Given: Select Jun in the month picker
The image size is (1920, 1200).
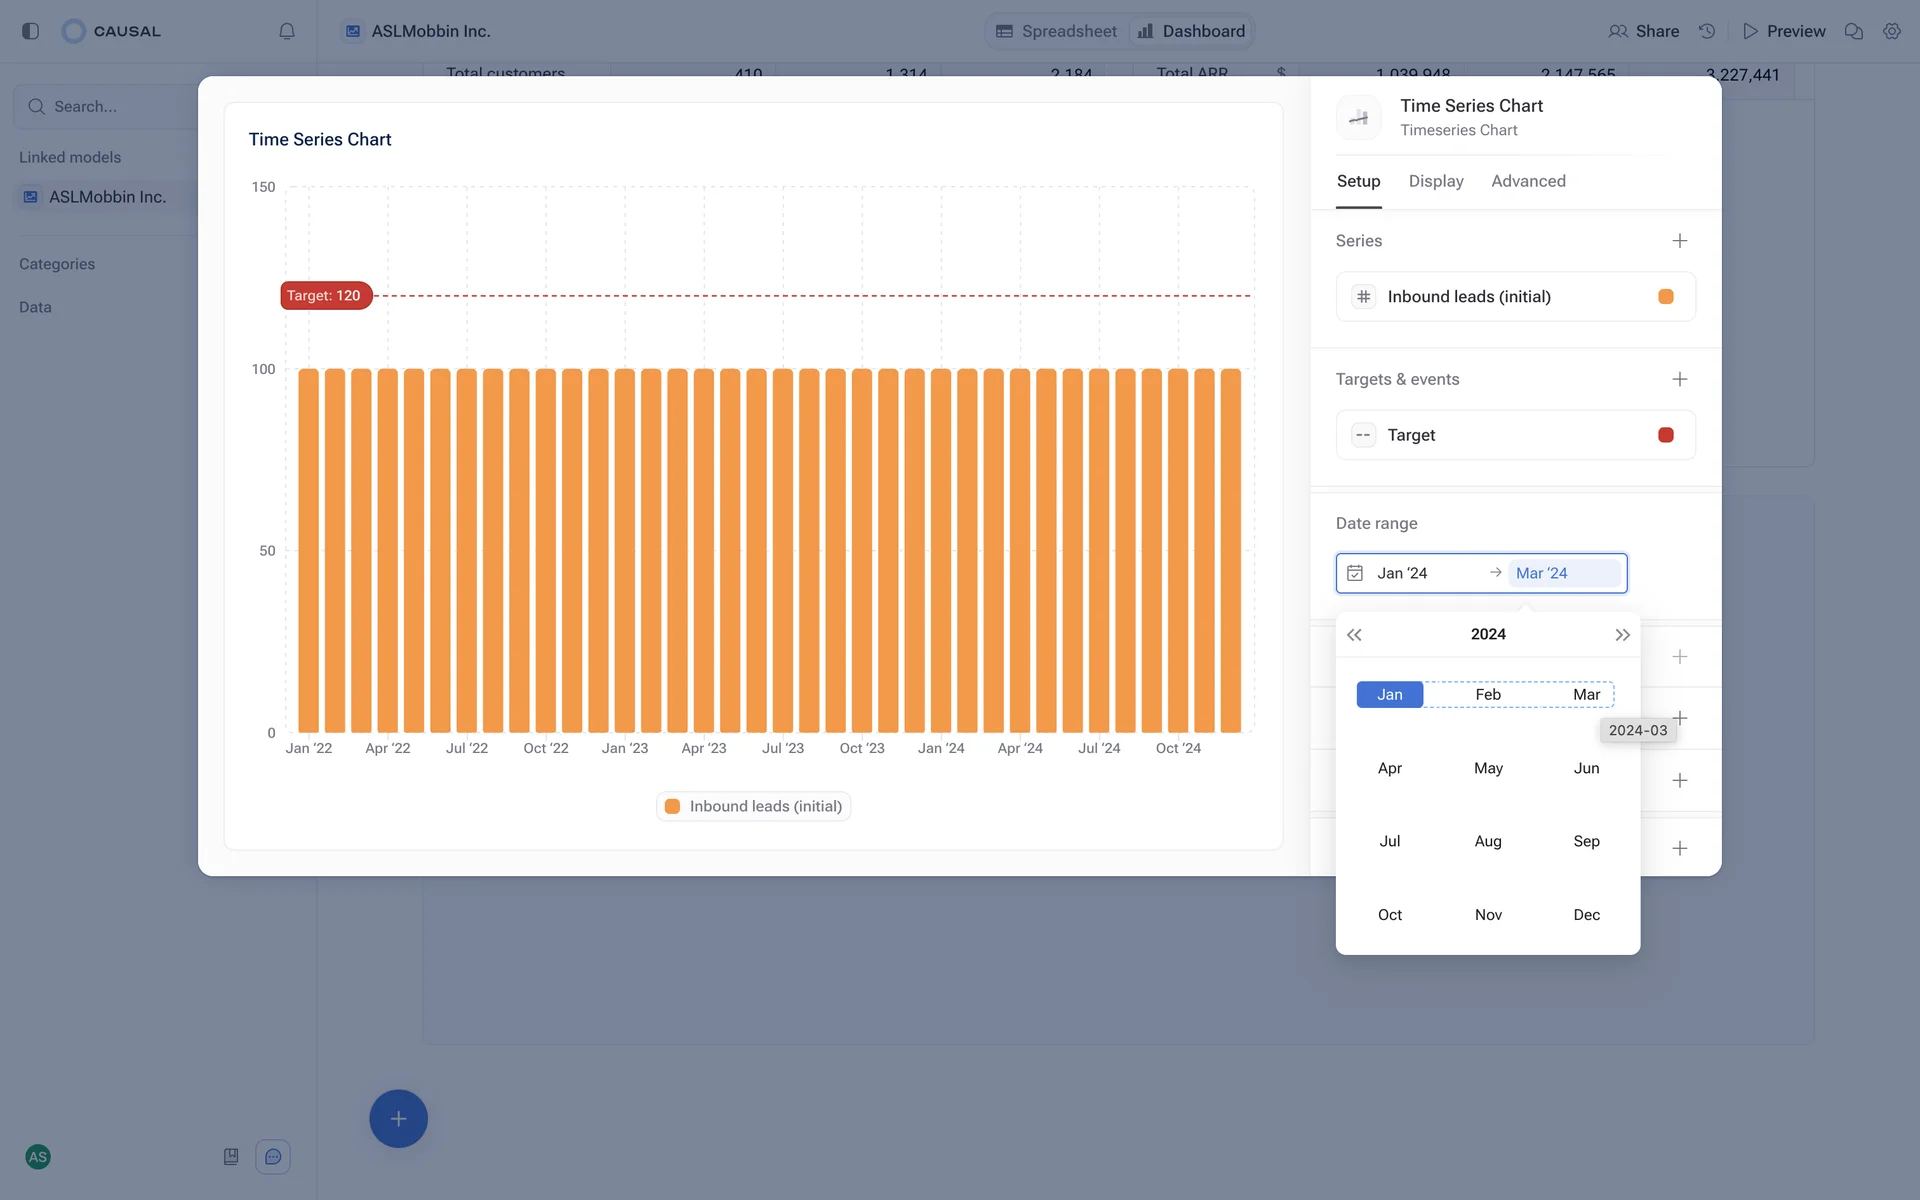Looking at the screenshot, I should (x=1586, y=768).
